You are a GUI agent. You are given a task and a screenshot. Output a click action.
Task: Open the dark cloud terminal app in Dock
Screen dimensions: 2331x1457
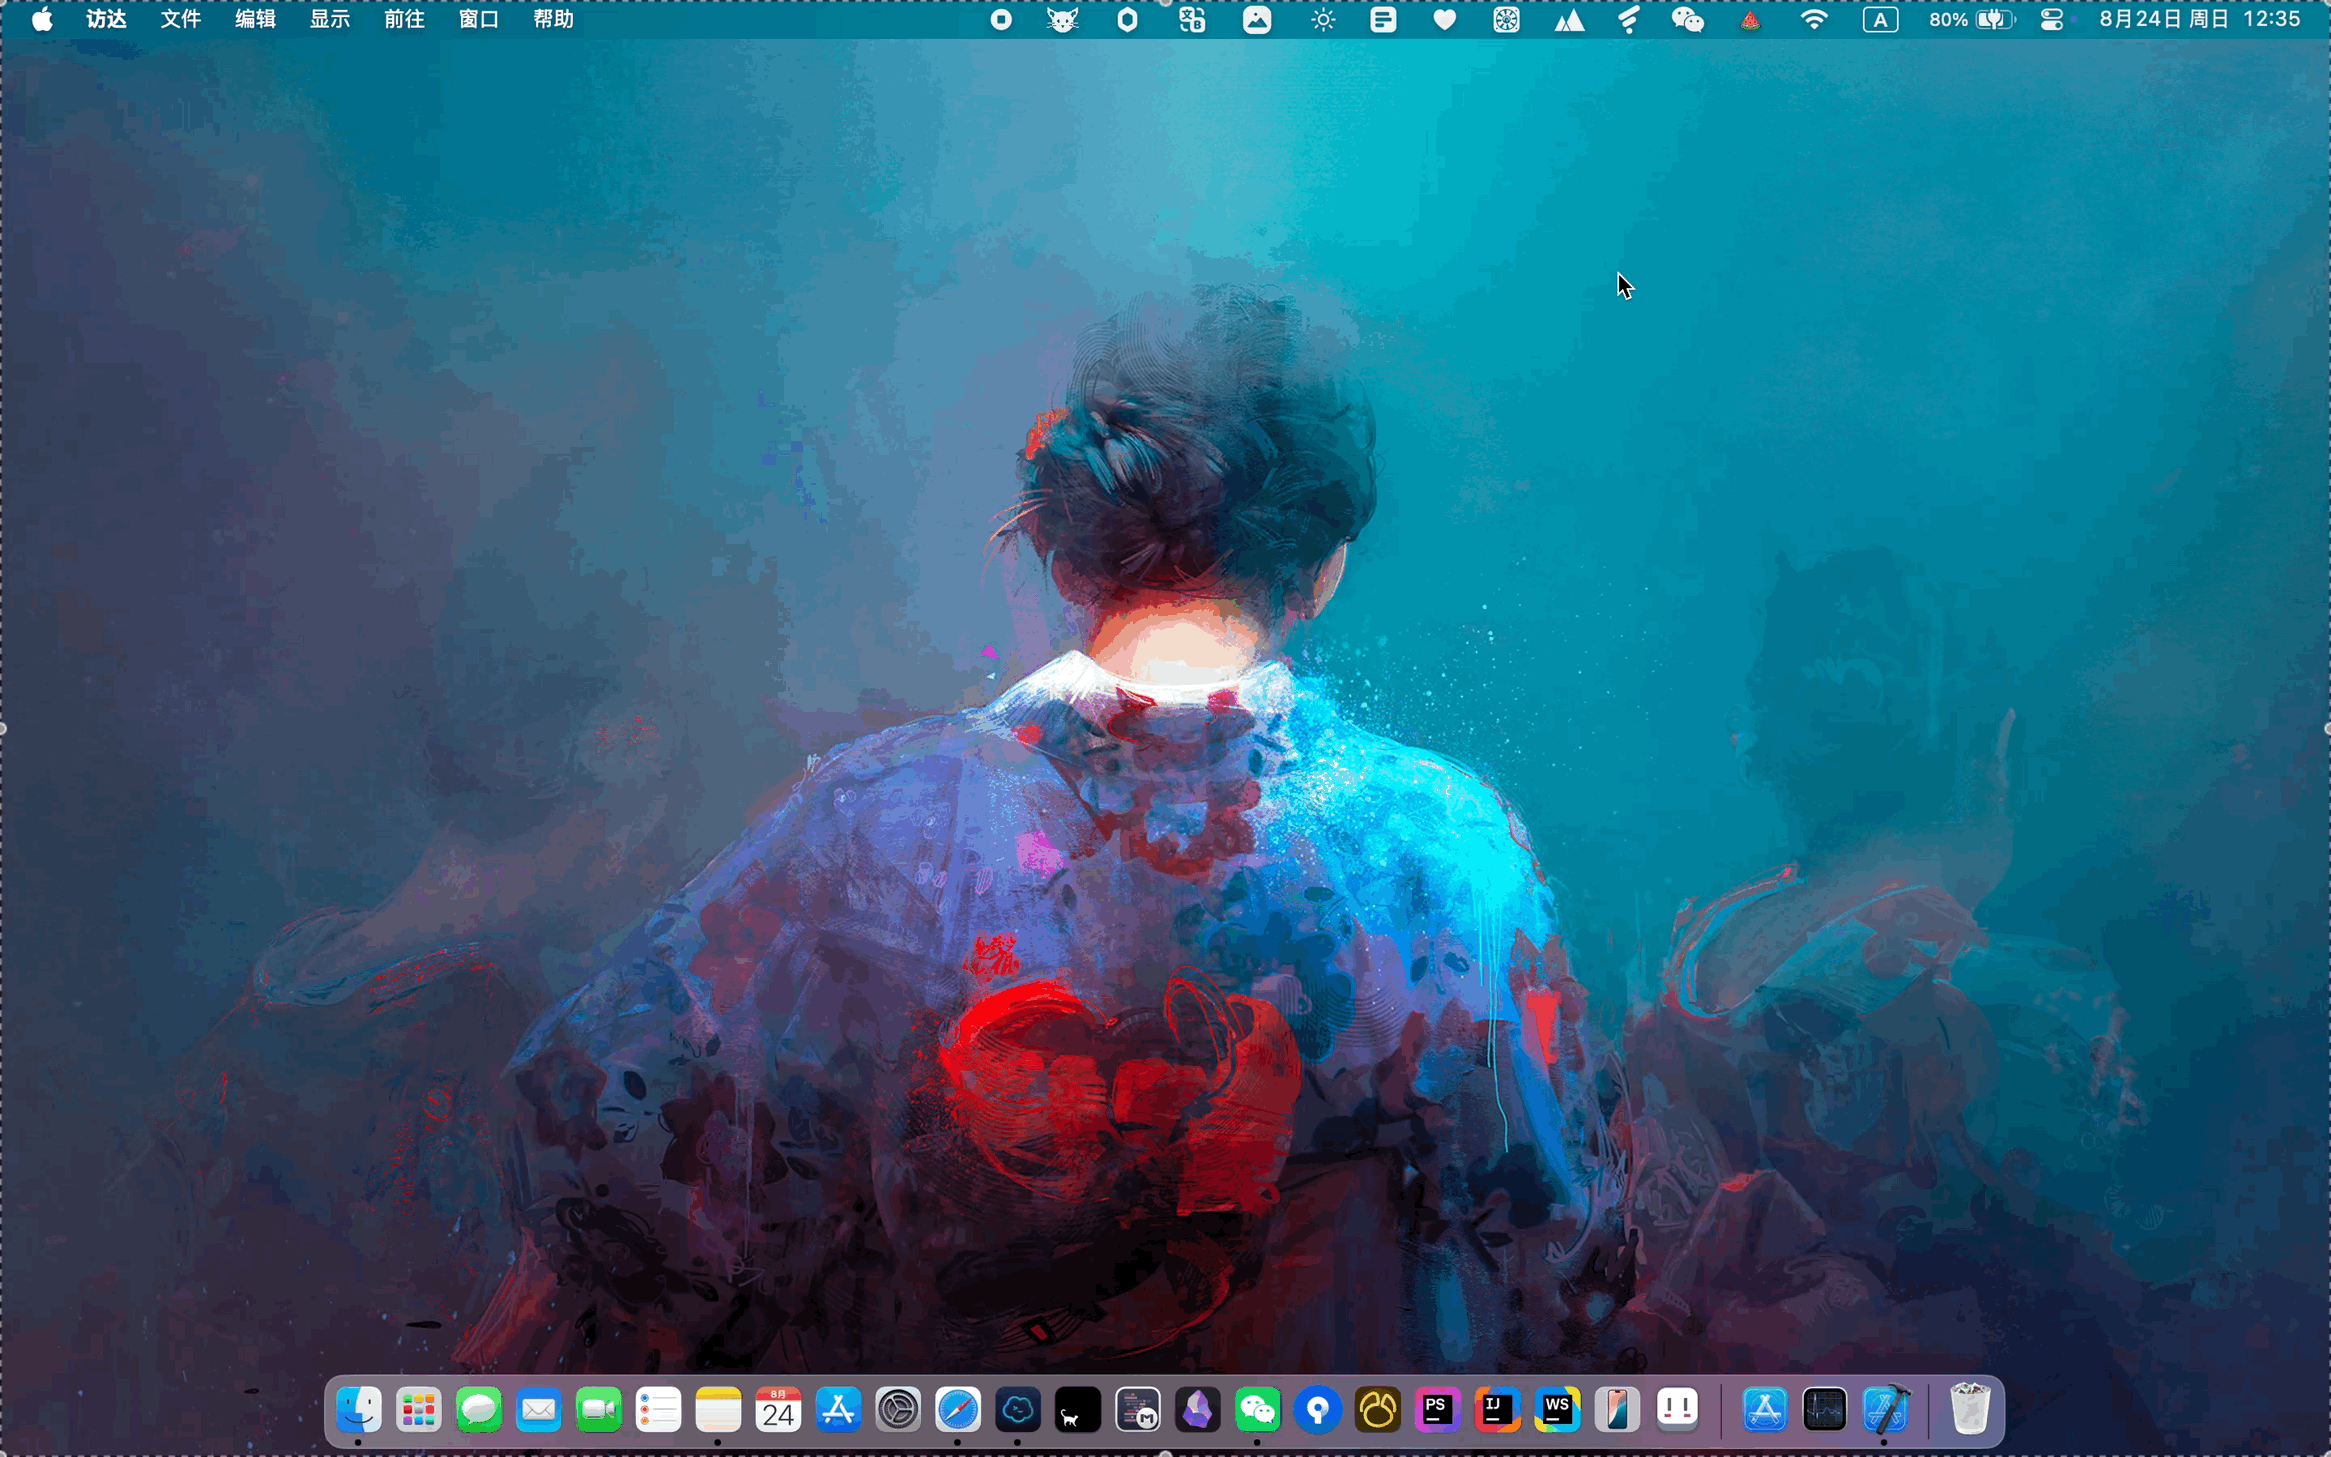[1018, 1410]
